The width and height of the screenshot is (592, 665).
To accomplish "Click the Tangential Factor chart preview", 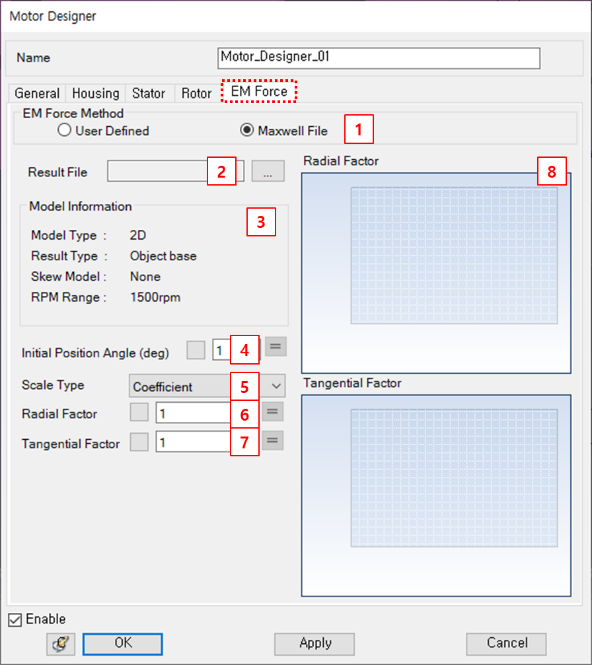I will coord(436,496).
